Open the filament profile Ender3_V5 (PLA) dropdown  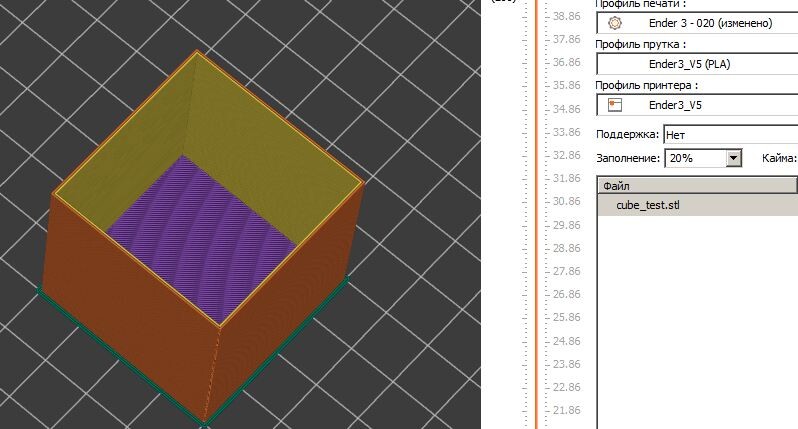click(x=697, y=64)
